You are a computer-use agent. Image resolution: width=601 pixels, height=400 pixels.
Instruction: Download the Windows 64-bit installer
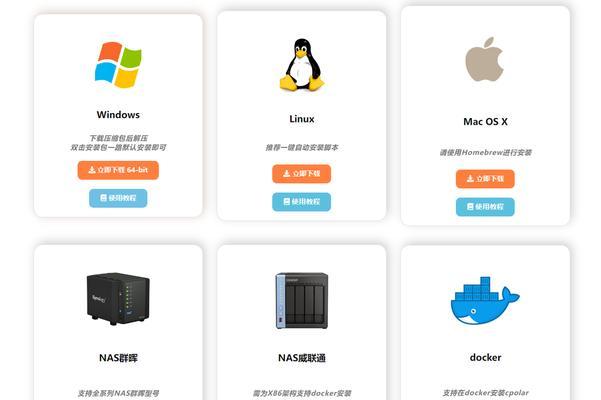118,170
